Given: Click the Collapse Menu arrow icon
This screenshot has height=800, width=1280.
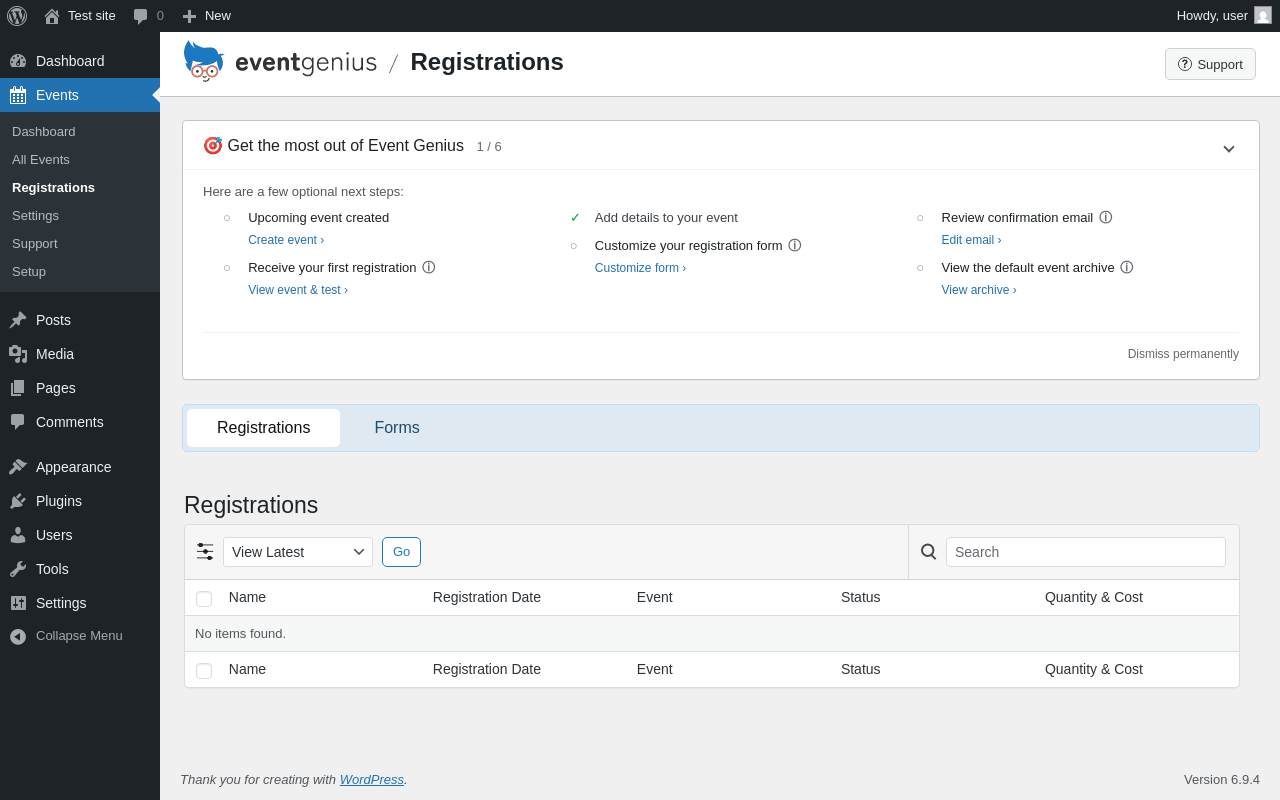Looking at the screenshot, I should pos(18,636).
